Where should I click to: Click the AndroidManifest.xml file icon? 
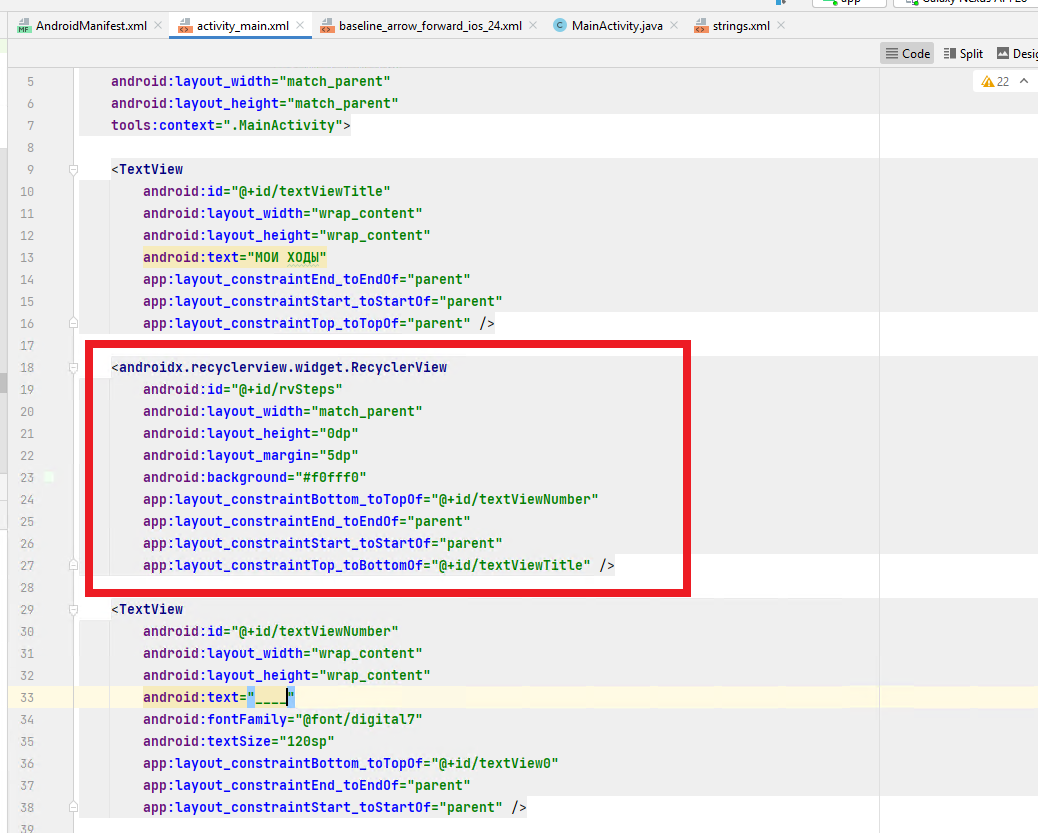click(24, 26)
